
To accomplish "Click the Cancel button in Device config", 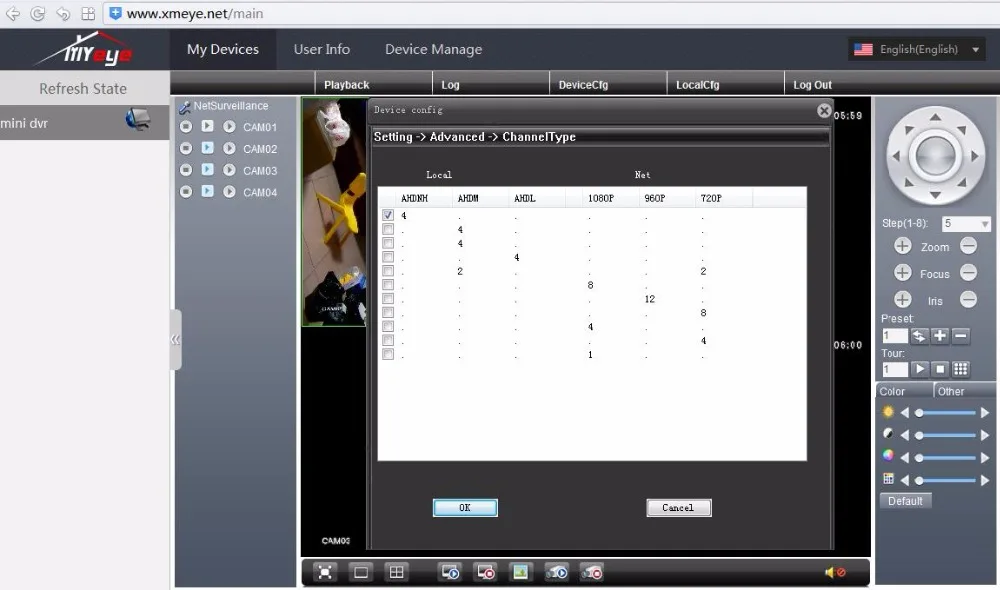I will 678,508.
